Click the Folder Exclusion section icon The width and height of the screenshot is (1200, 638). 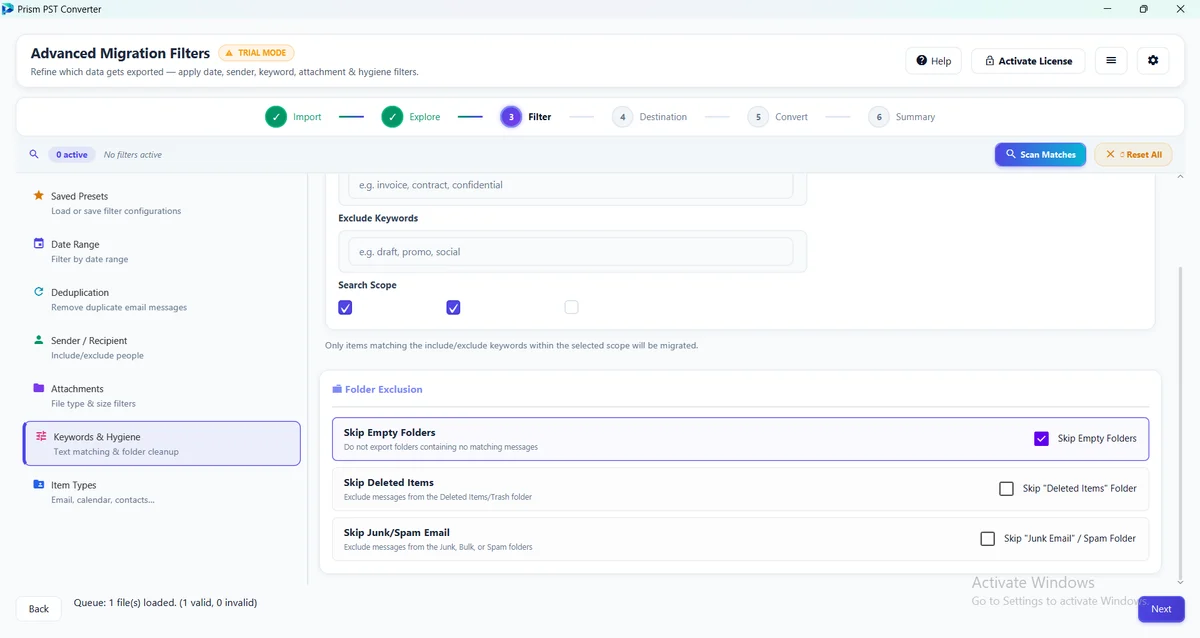[337, 389]
